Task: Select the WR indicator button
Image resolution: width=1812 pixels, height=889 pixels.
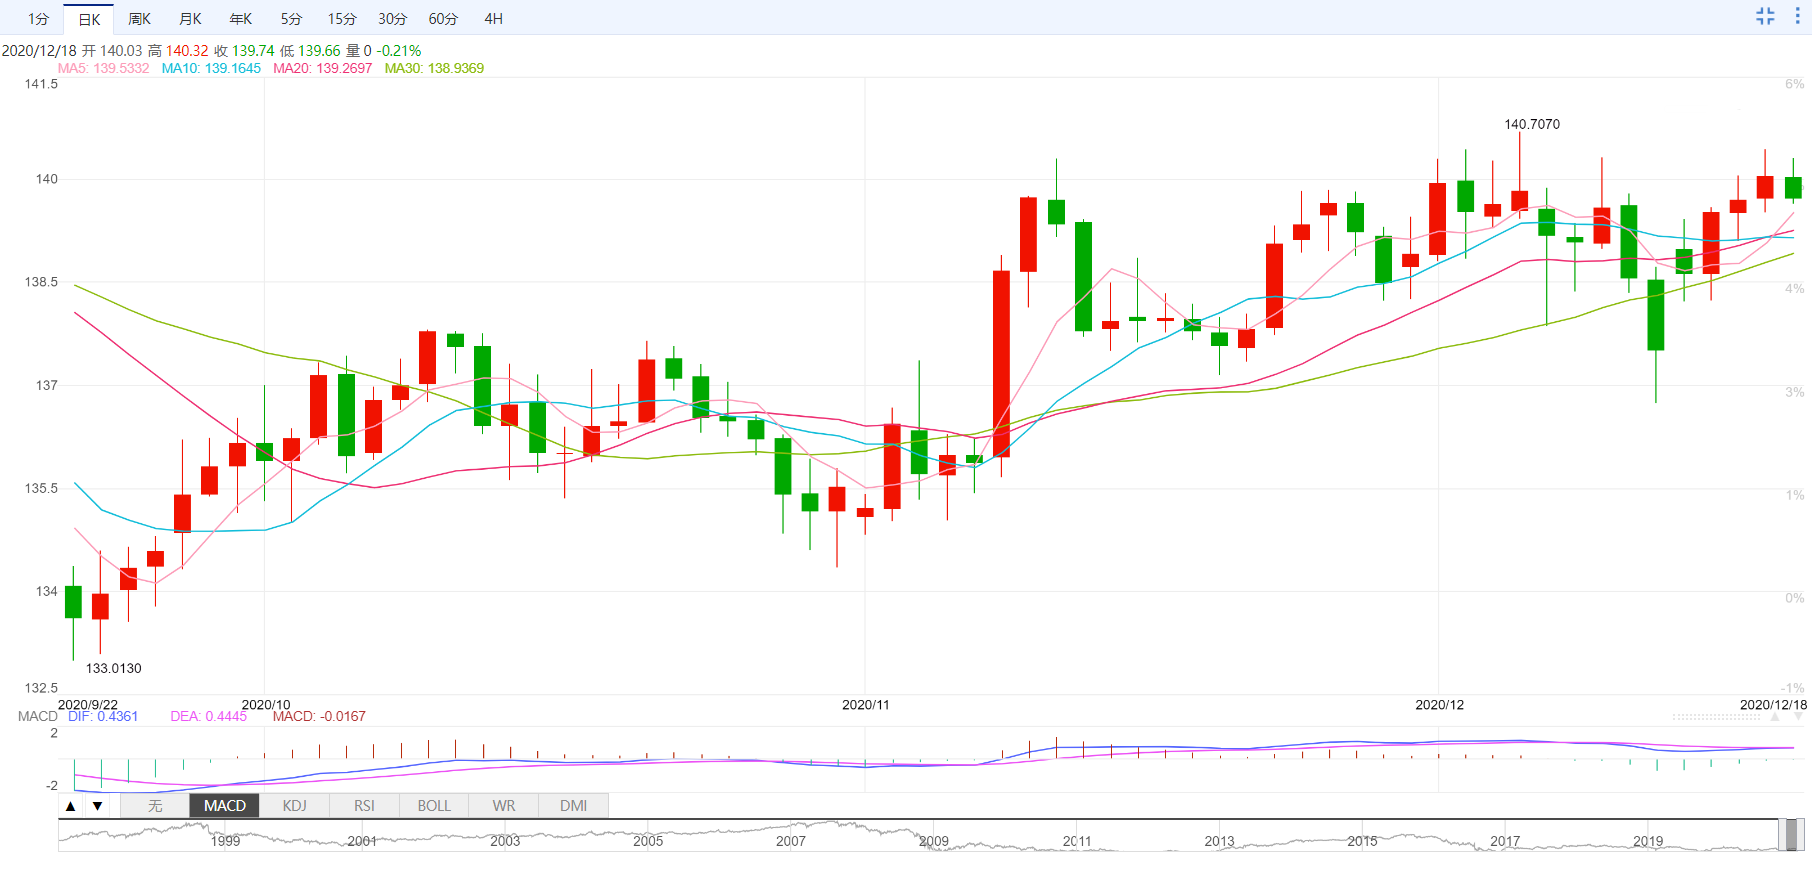Action: 504,806
